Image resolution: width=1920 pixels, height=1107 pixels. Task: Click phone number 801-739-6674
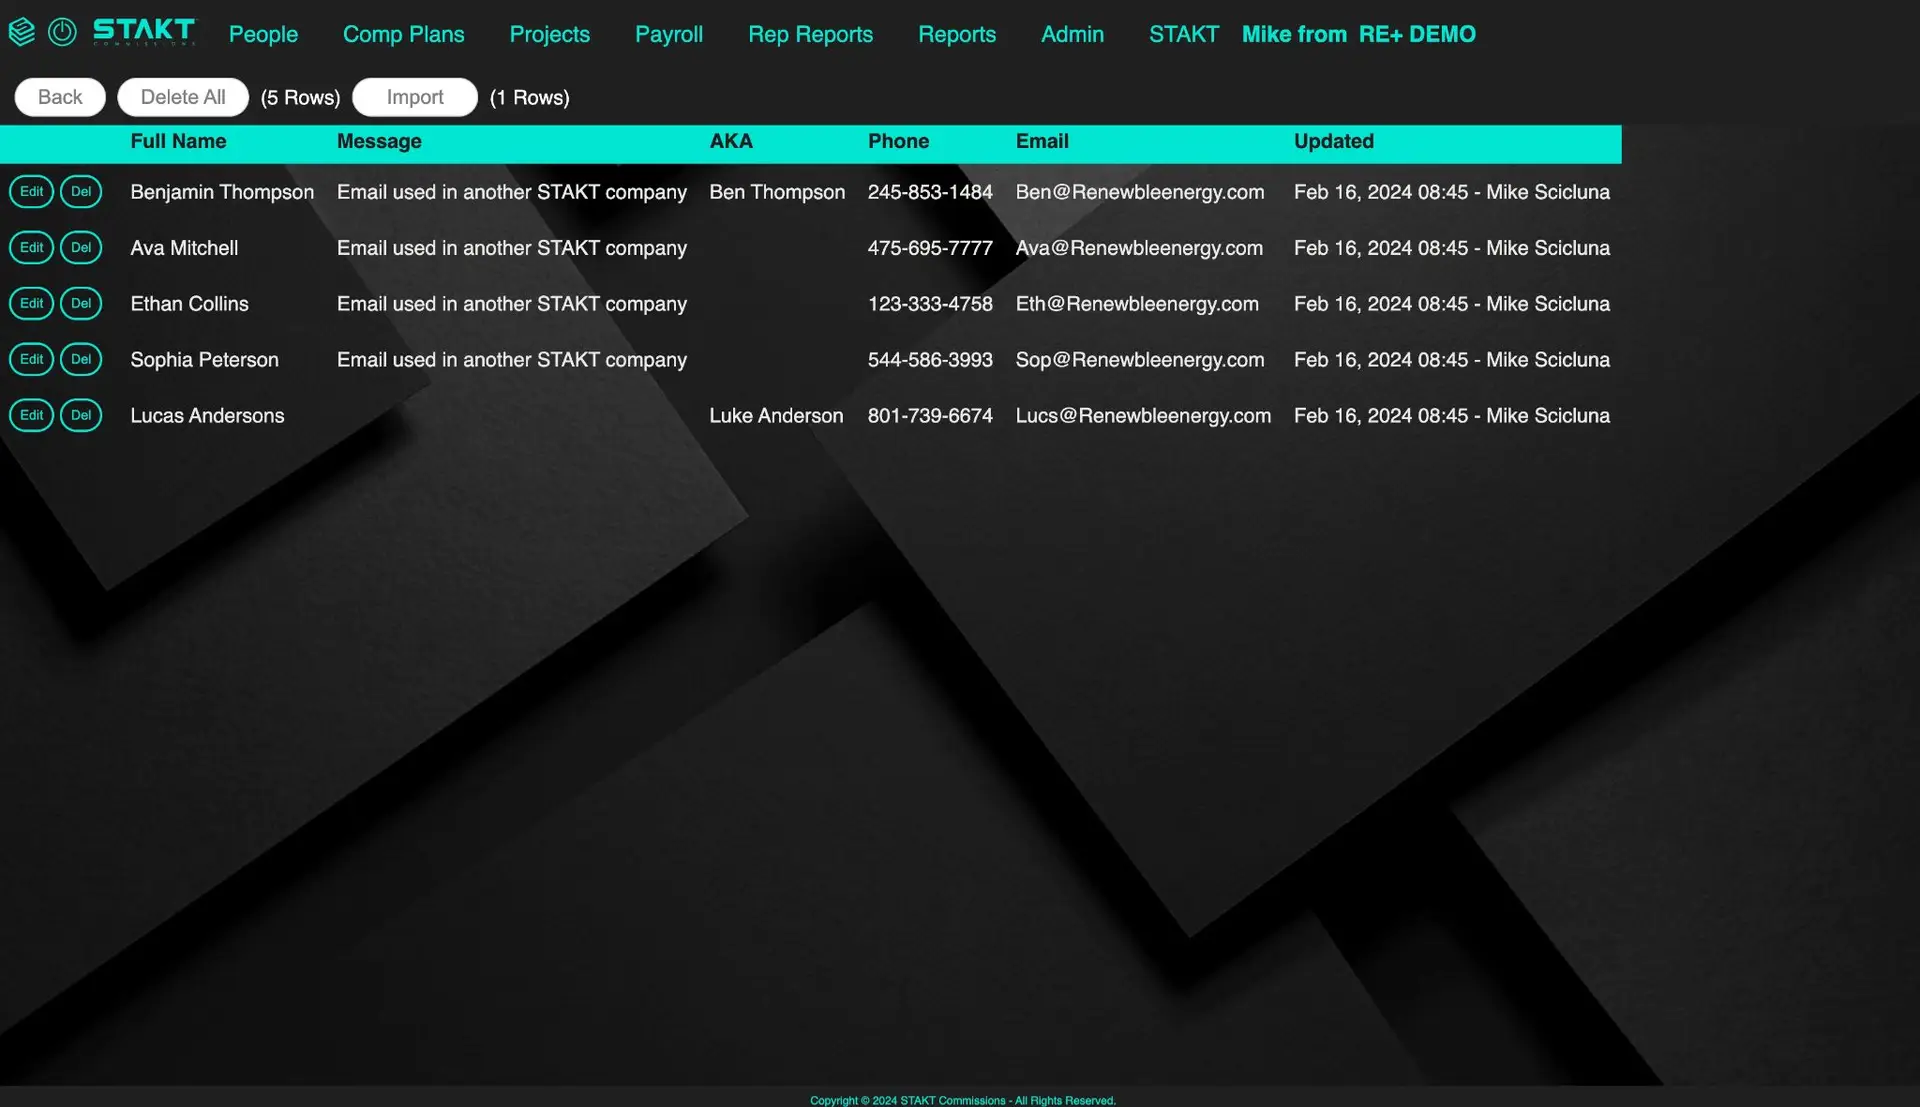930,416
